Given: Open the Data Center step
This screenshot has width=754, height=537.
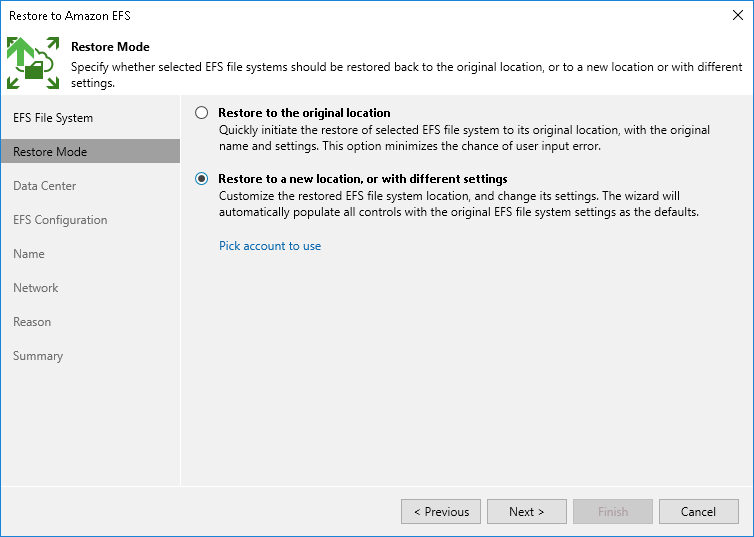Looking at the screenshot, I should (45, 186).
